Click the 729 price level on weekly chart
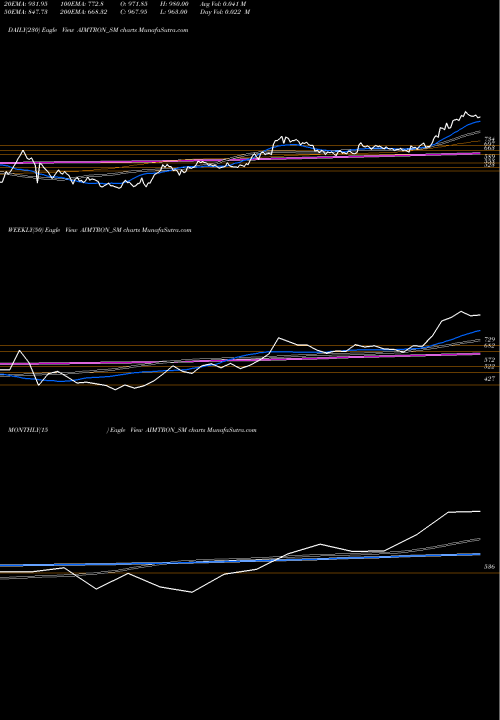This screenshot has width=500, height=720. tap(489, 340)
